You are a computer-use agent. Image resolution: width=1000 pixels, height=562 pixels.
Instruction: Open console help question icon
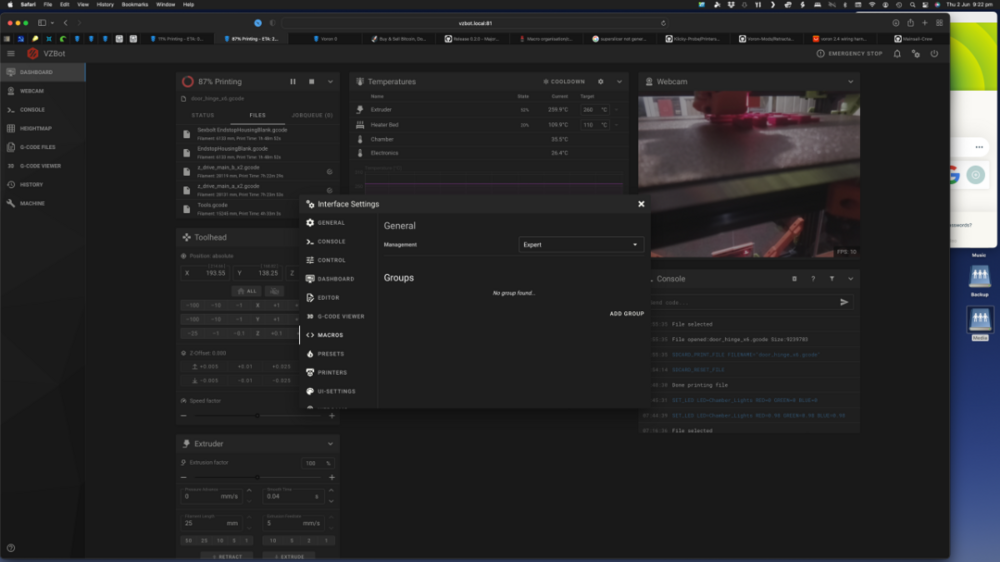813,279
